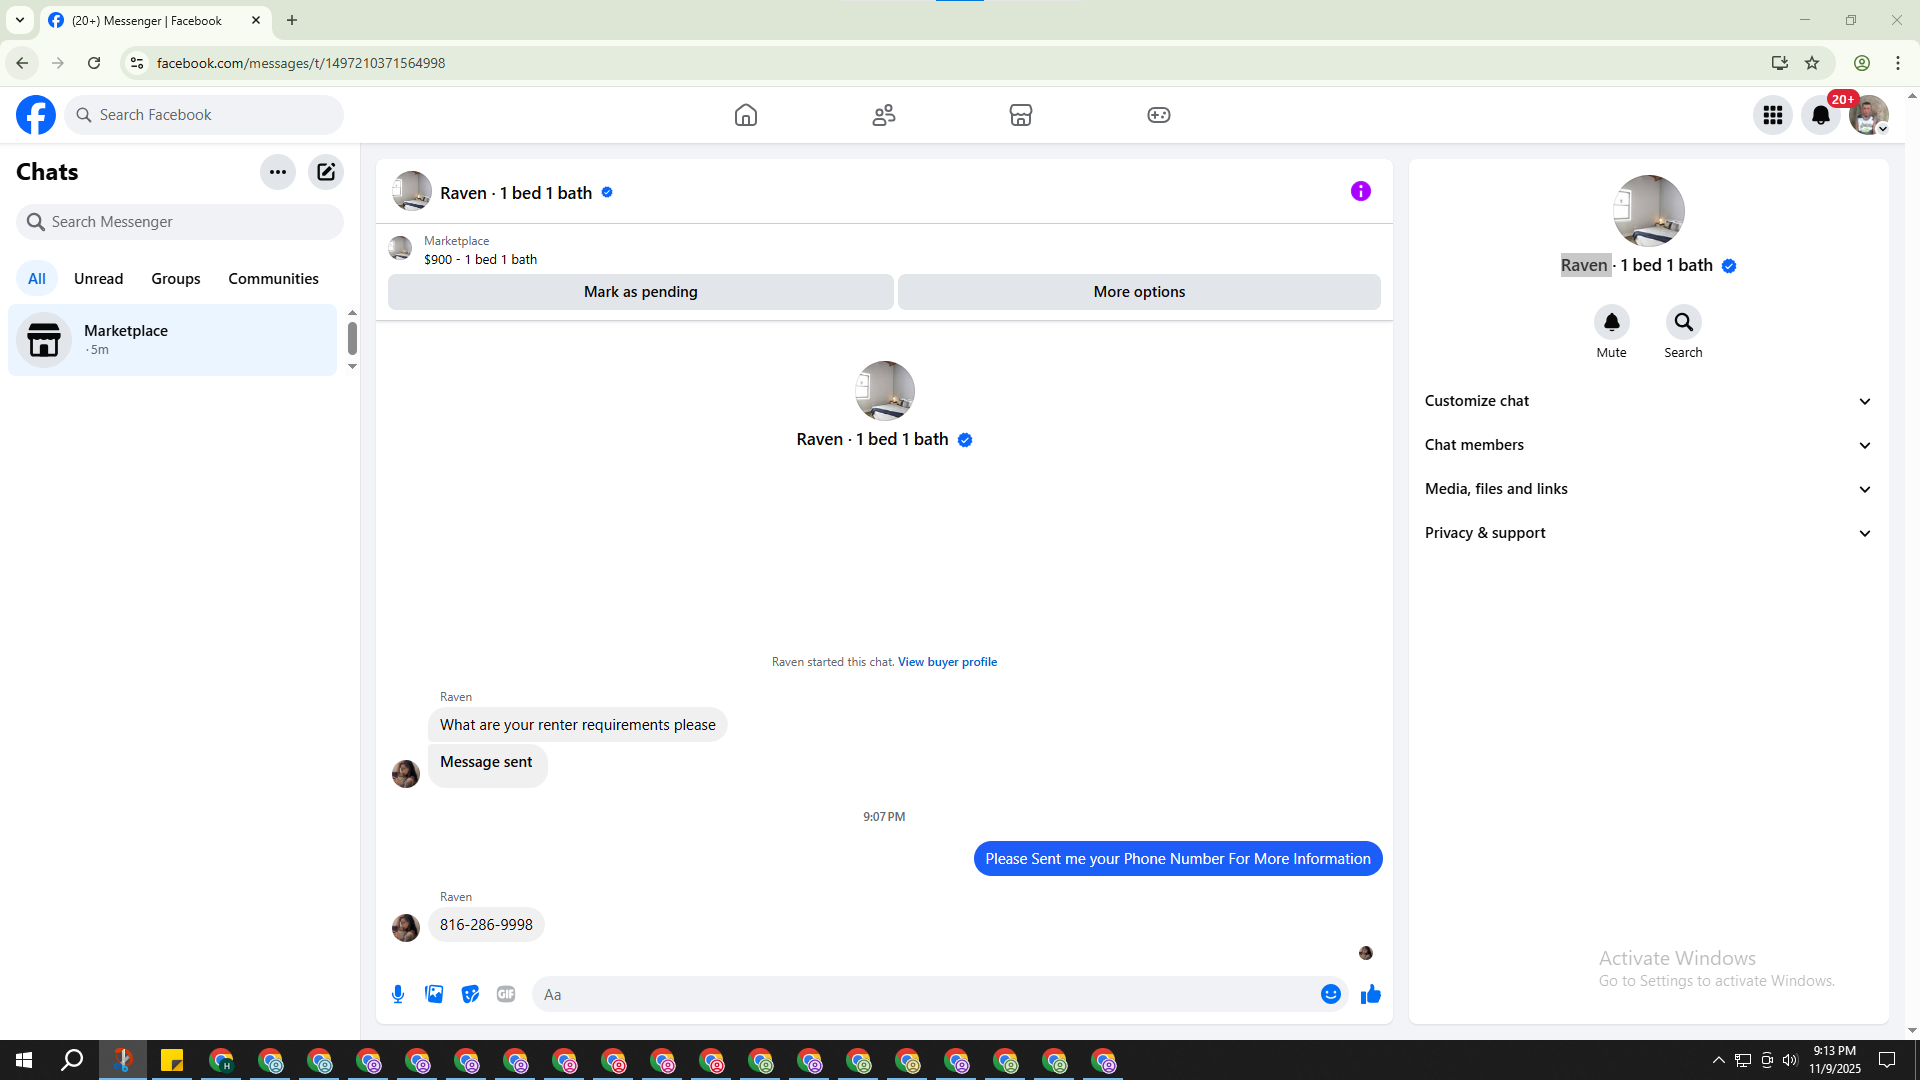
Task: Open the Action Center notifications icon
Action: (1887, 1060)
